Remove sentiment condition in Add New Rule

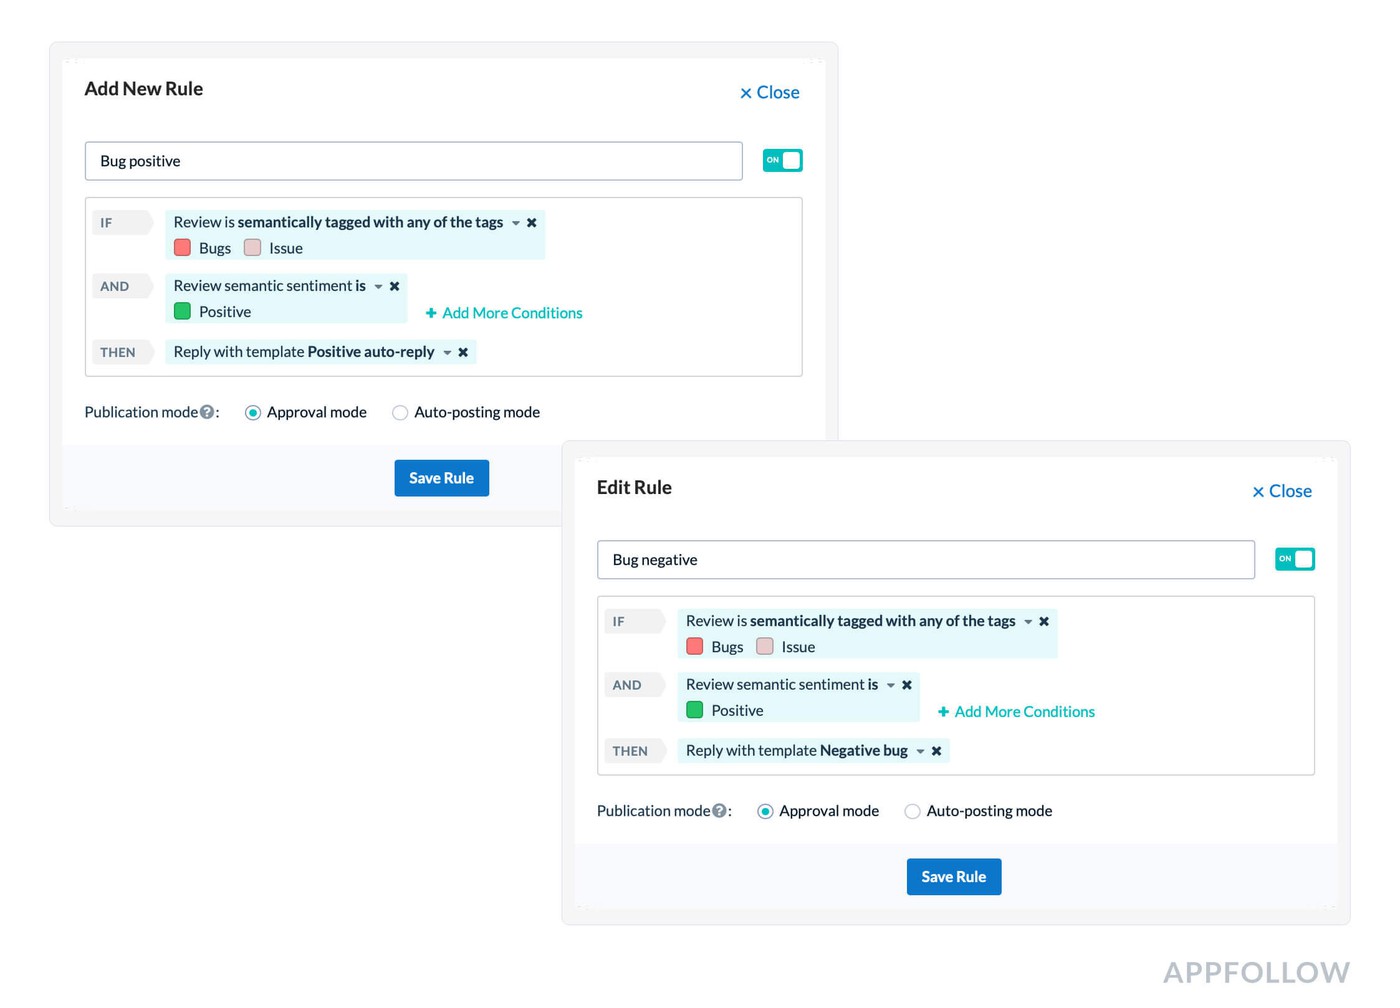(395, 286)
